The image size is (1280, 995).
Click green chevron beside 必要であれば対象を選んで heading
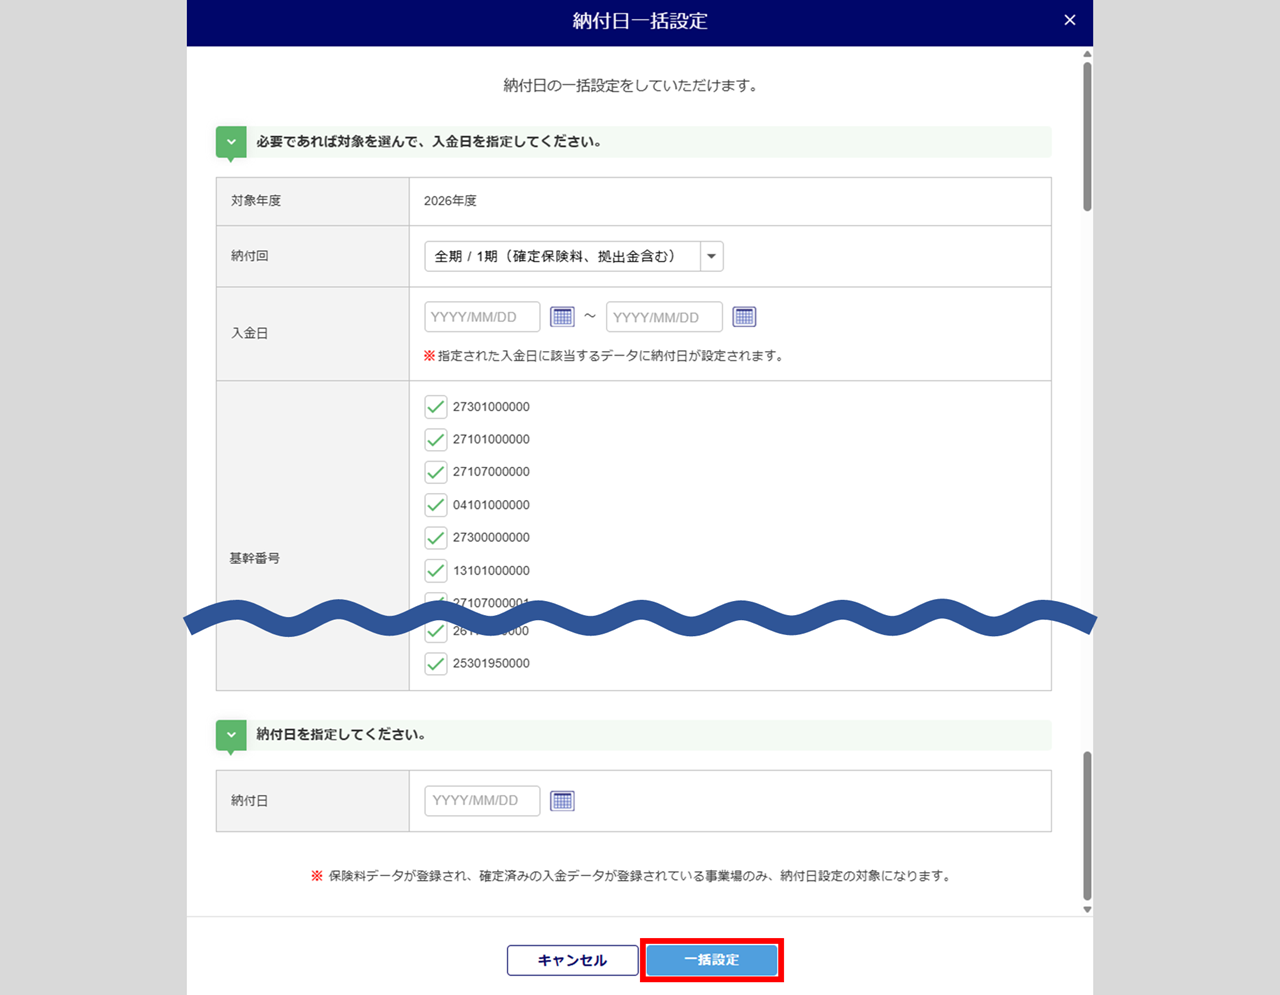pyautogui.click(x=231, y=142)
